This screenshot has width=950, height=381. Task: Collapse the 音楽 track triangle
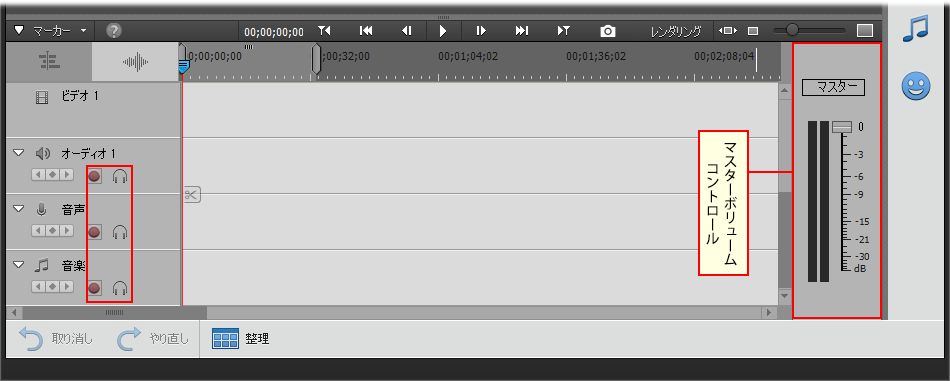coord(19,264)
